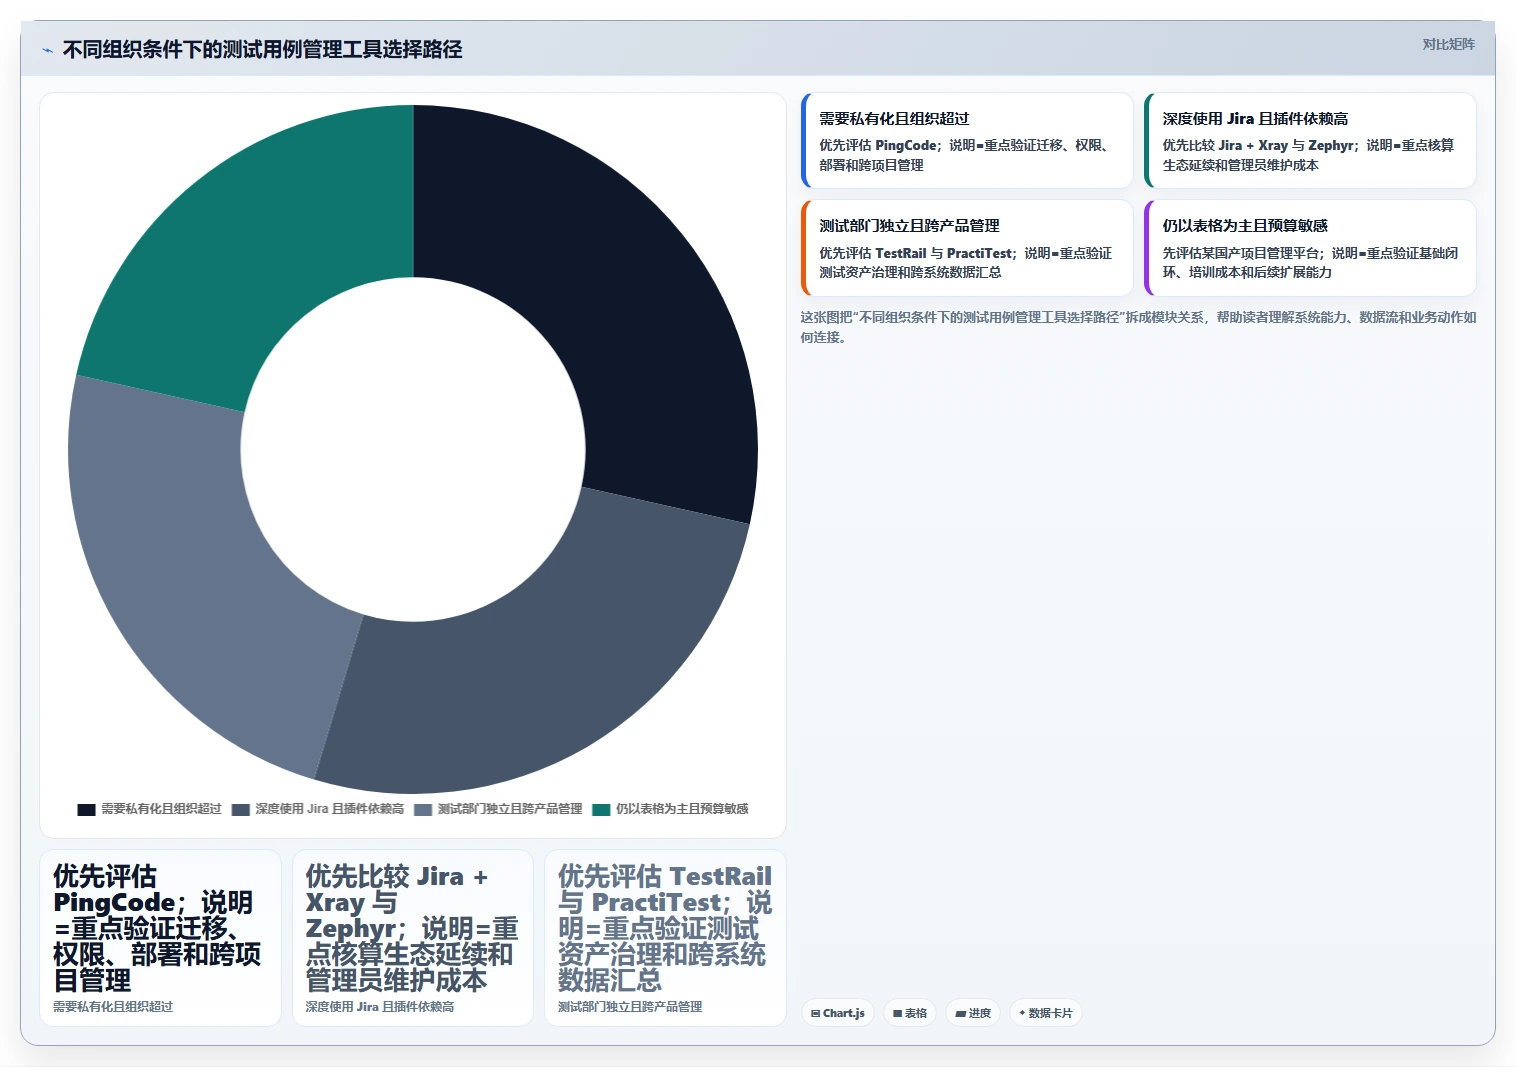Open the 仍以表格为主且预算敏感 card with purple border
This screenshot has width=1516, height=1067.
(1310, 248)
